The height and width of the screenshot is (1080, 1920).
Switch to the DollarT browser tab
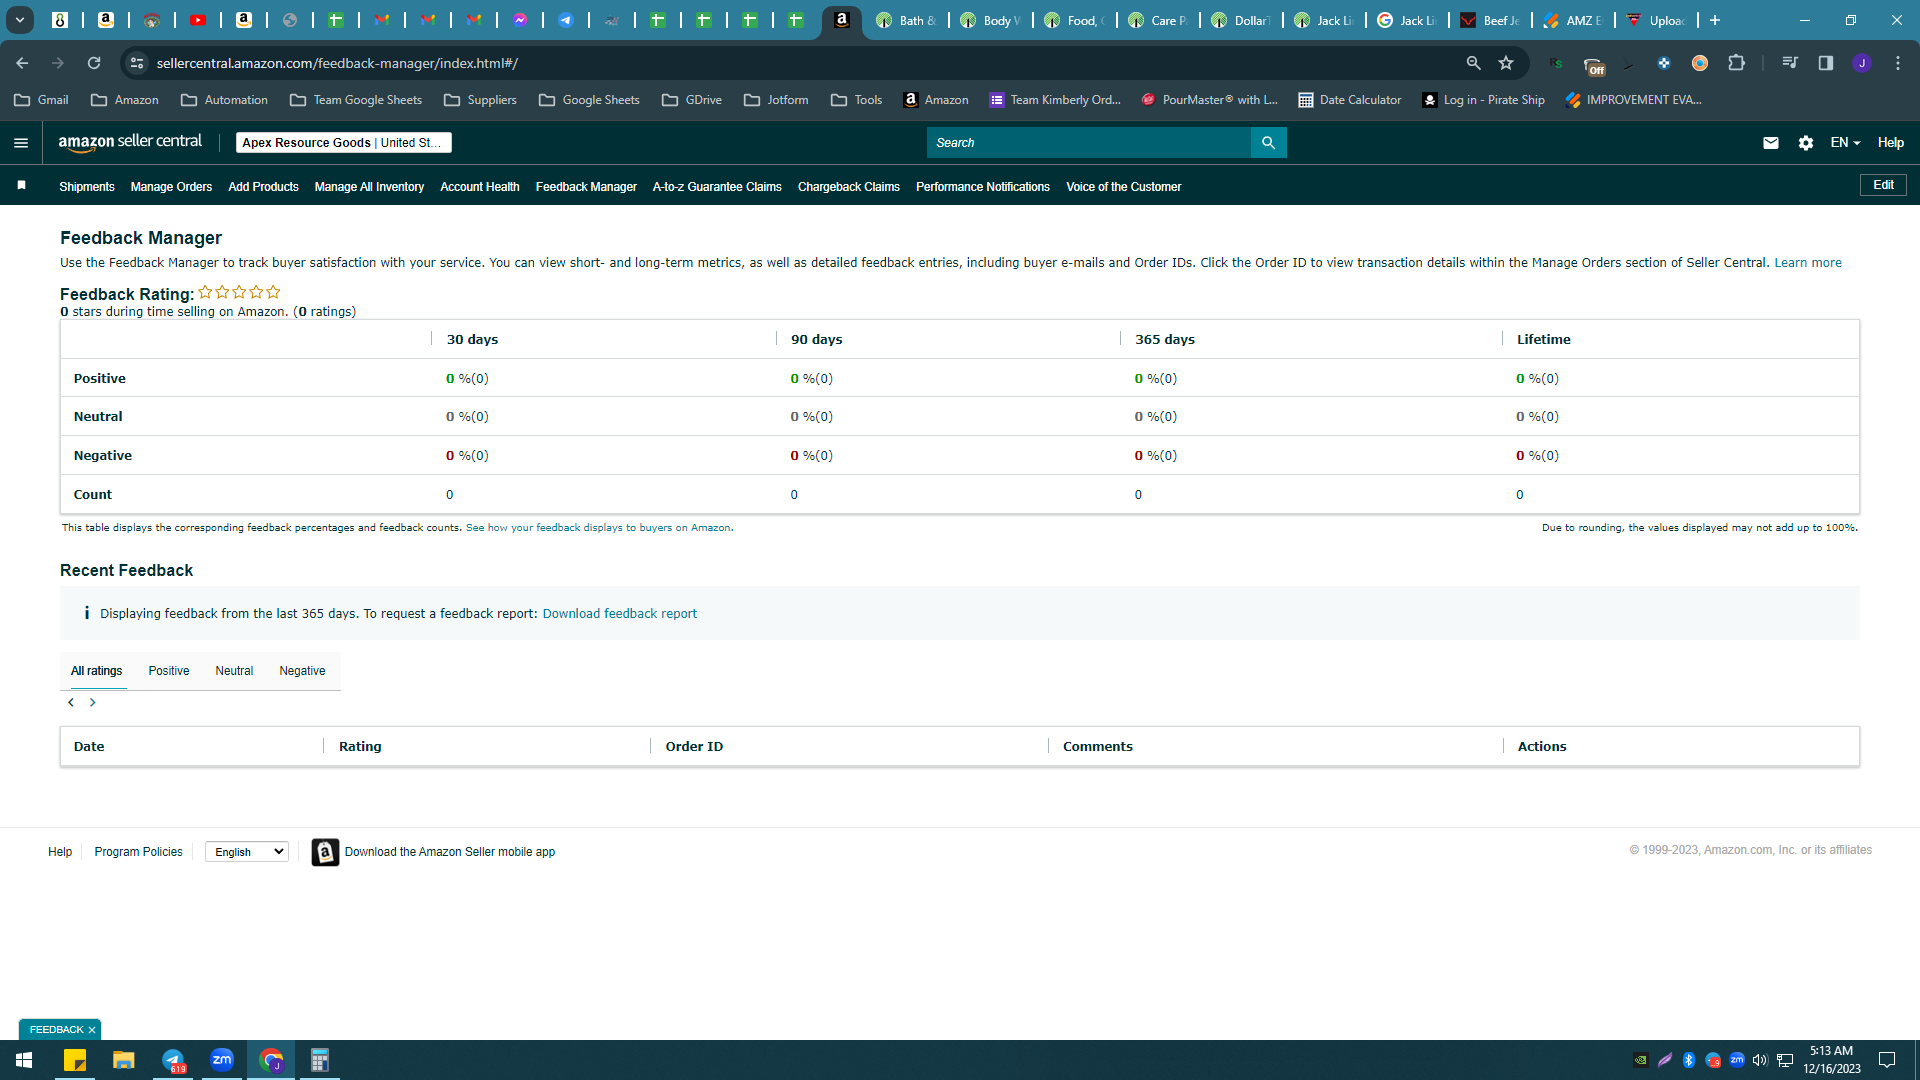point(1241,20)
